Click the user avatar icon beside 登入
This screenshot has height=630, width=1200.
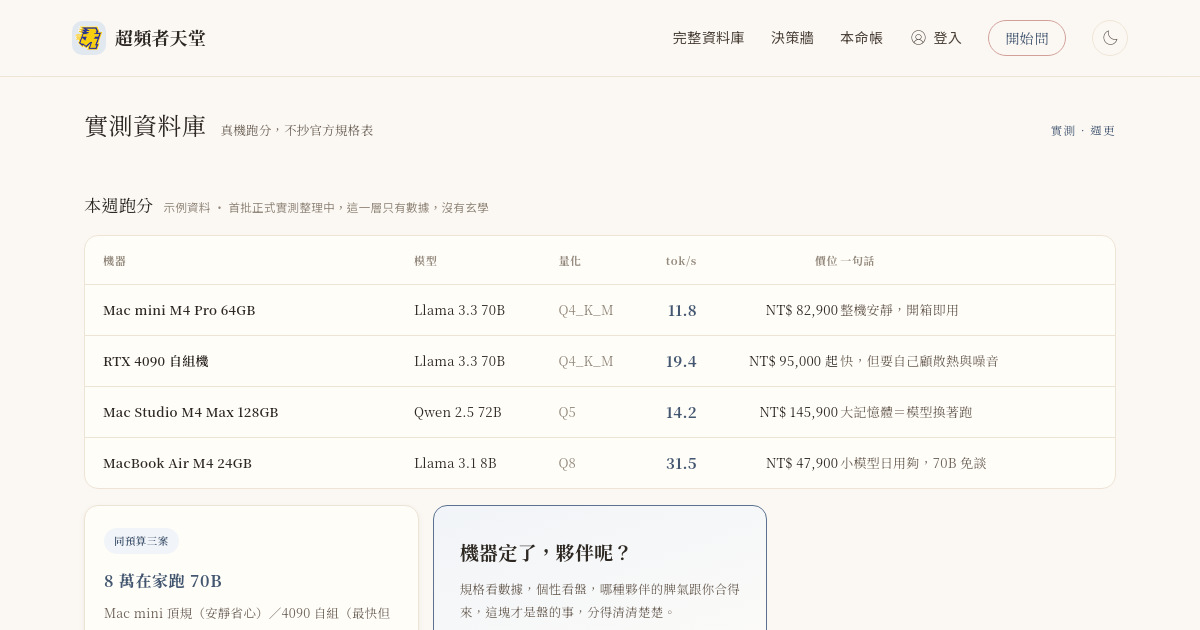pos(918,38)
